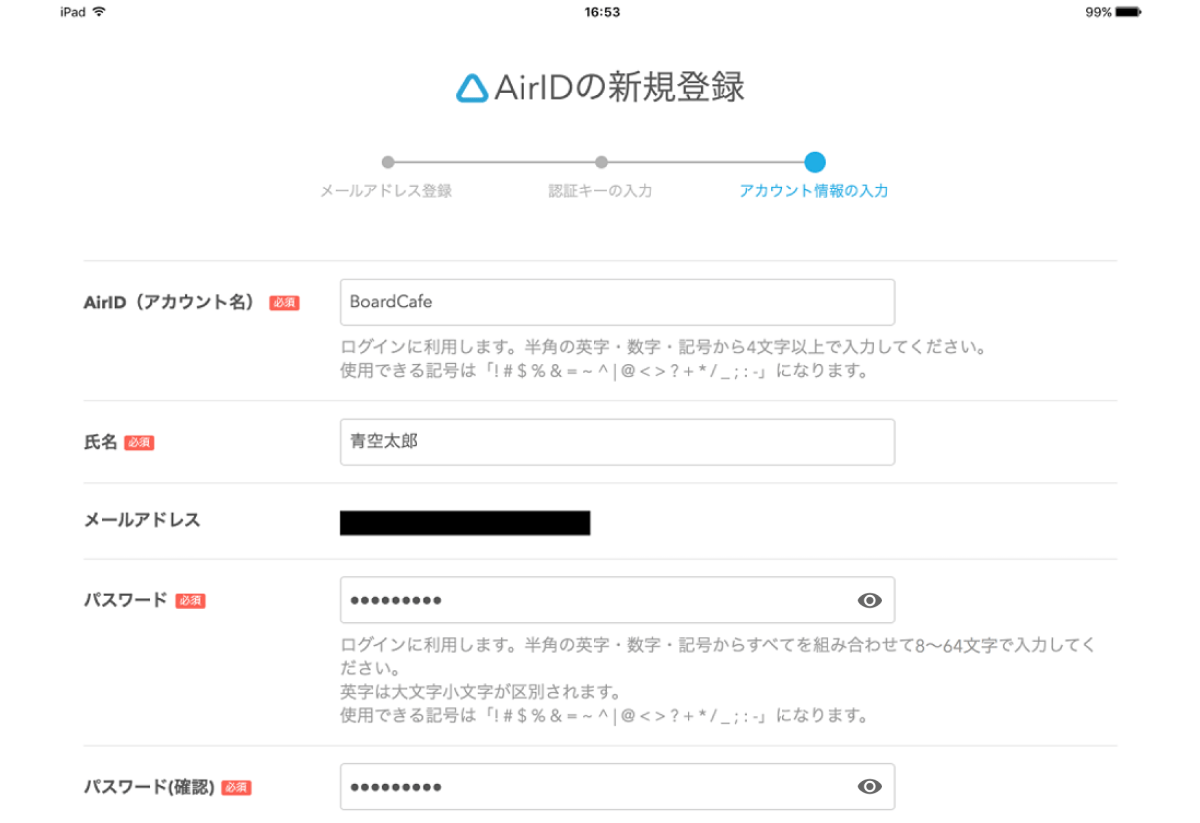Tap the battery icon in status bar

point(1129,12)
